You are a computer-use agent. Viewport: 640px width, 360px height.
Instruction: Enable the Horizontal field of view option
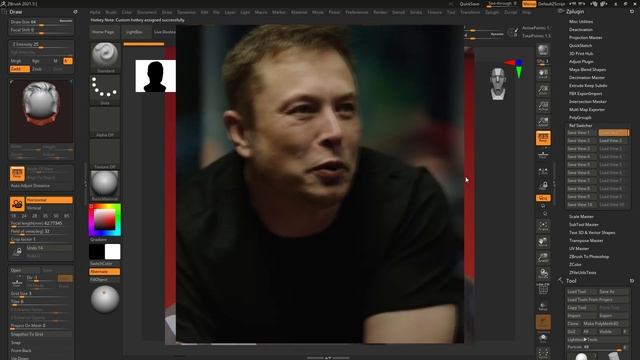pos(49,200)
